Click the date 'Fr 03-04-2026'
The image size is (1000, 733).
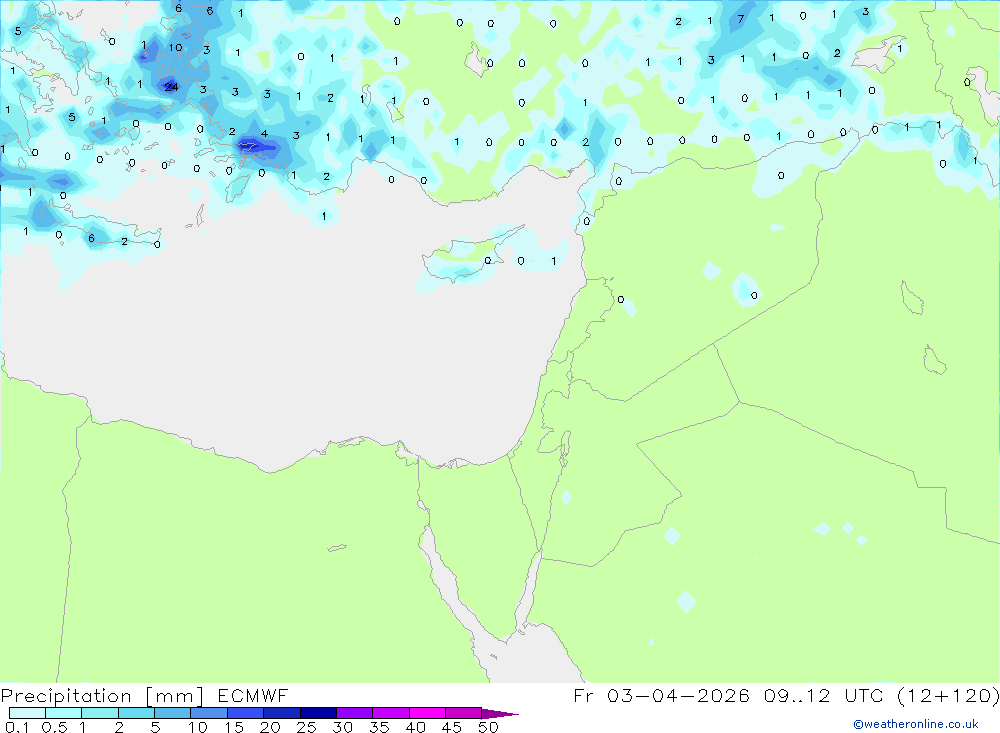661,696
